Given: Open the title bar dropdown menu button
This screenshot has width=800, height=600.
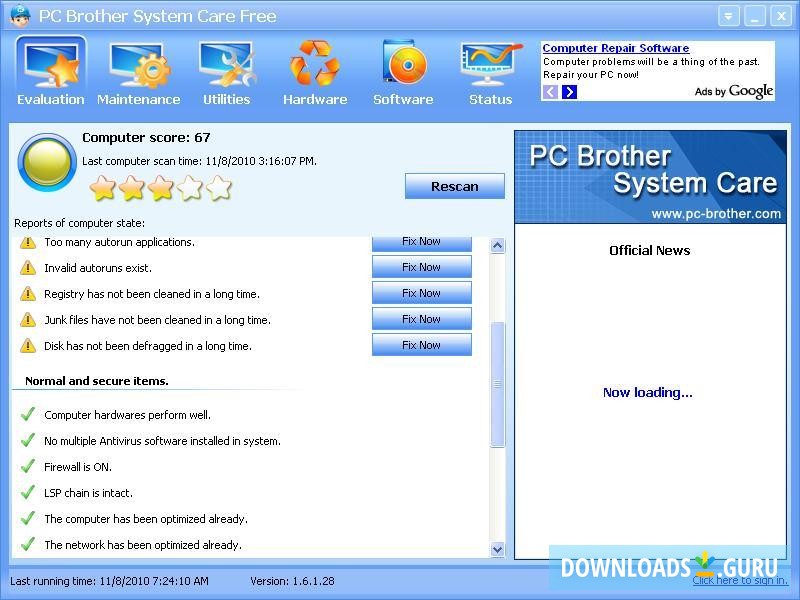Looking at the screenshot, I should [729, 16].
